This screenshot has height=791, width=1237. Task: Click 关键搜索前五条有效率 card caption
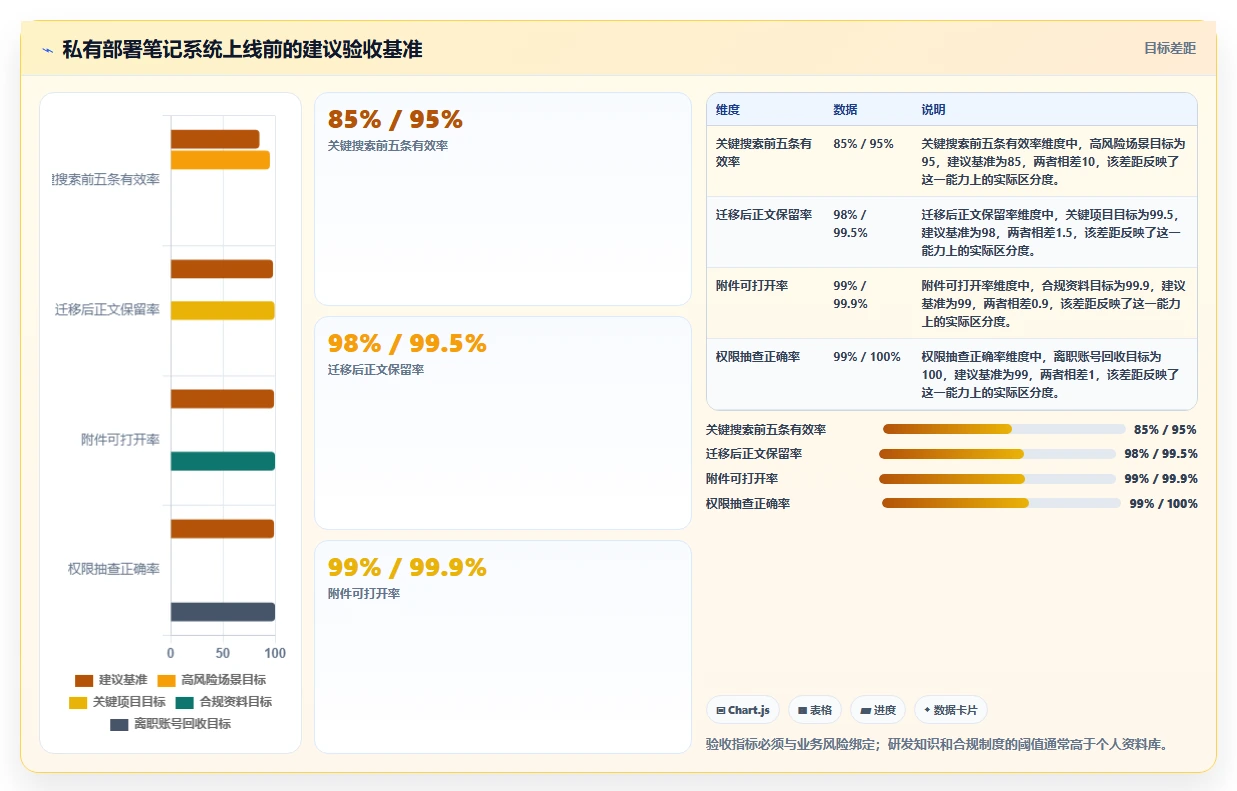click(388, 146)
